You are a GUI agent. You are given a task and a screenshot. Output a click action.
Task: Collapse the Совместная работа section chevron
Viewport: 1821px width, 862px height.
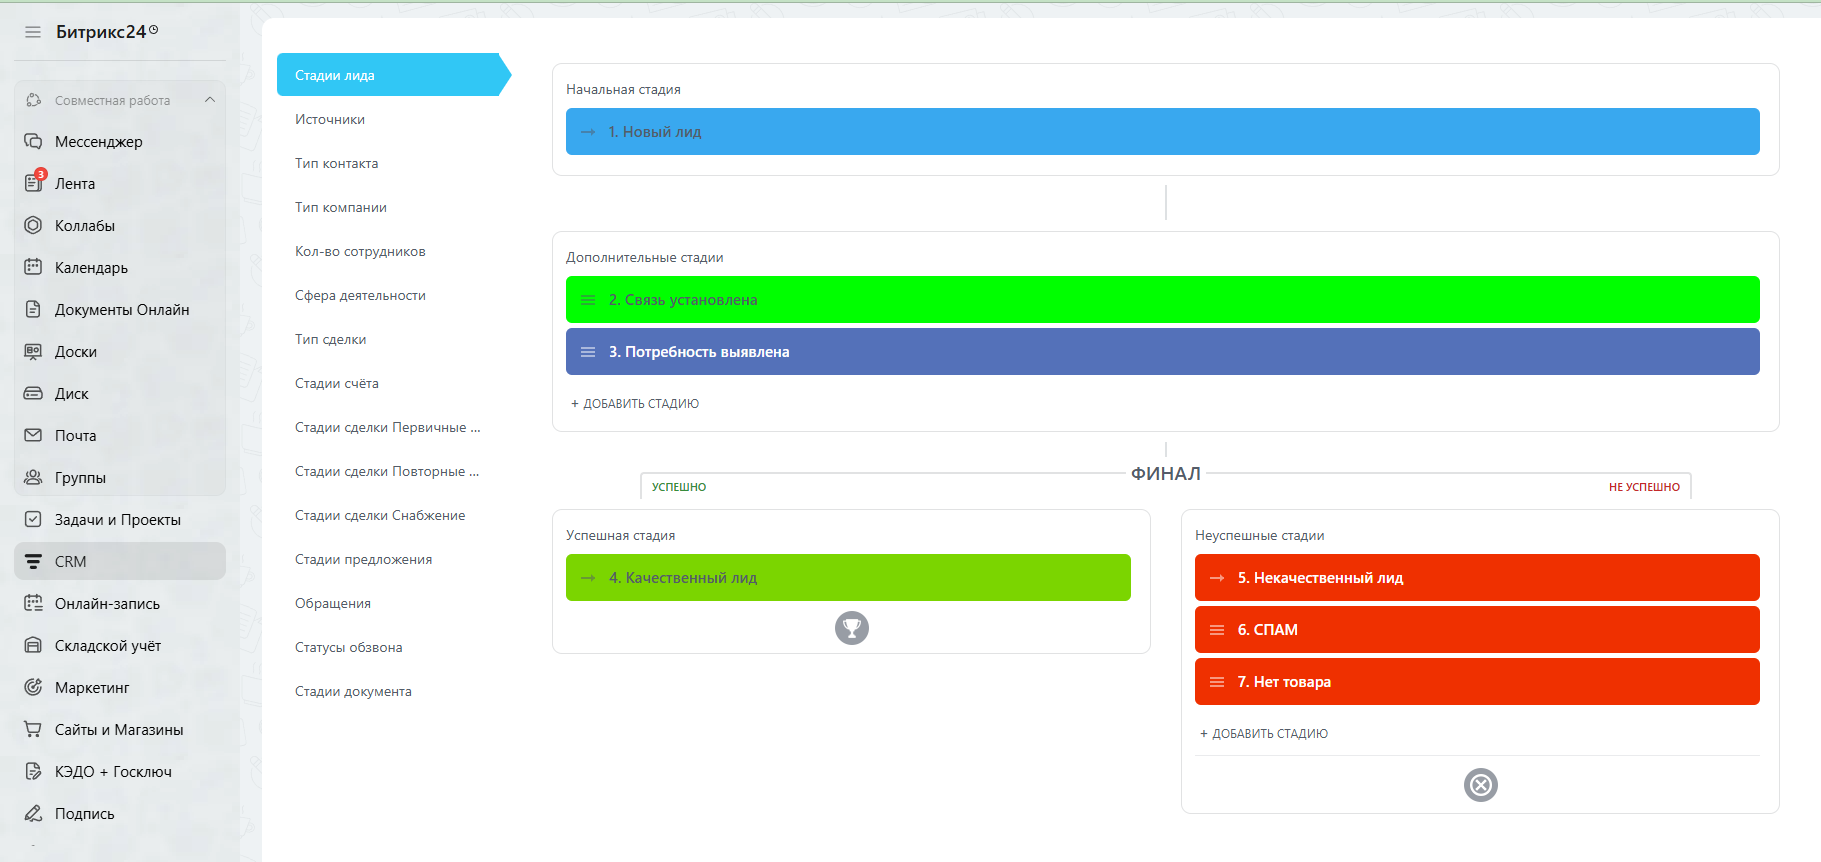210,100
